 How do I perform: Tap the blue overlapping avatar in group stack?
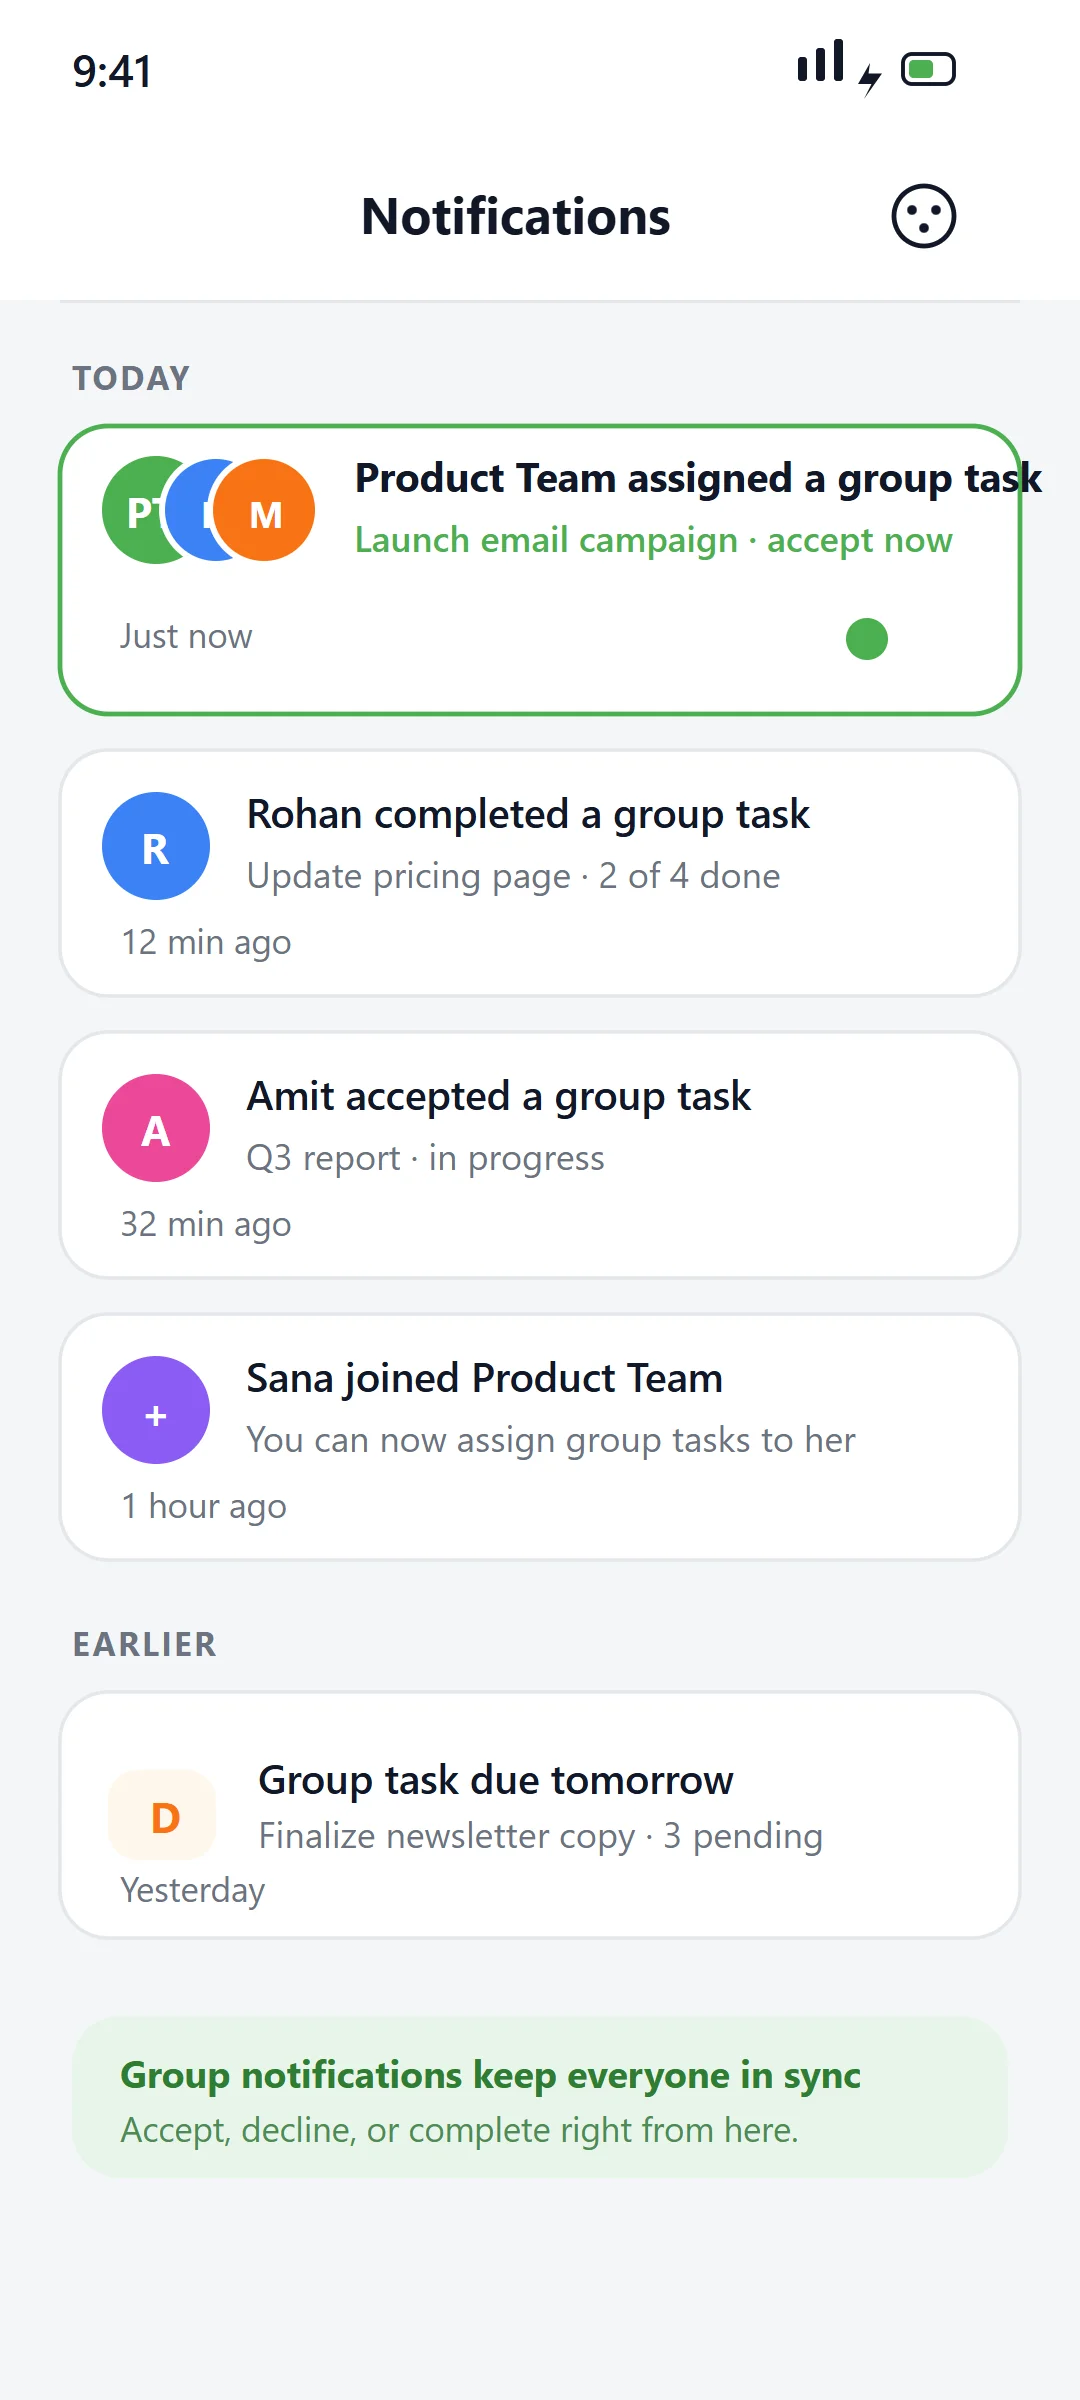[x=190, y=510]
